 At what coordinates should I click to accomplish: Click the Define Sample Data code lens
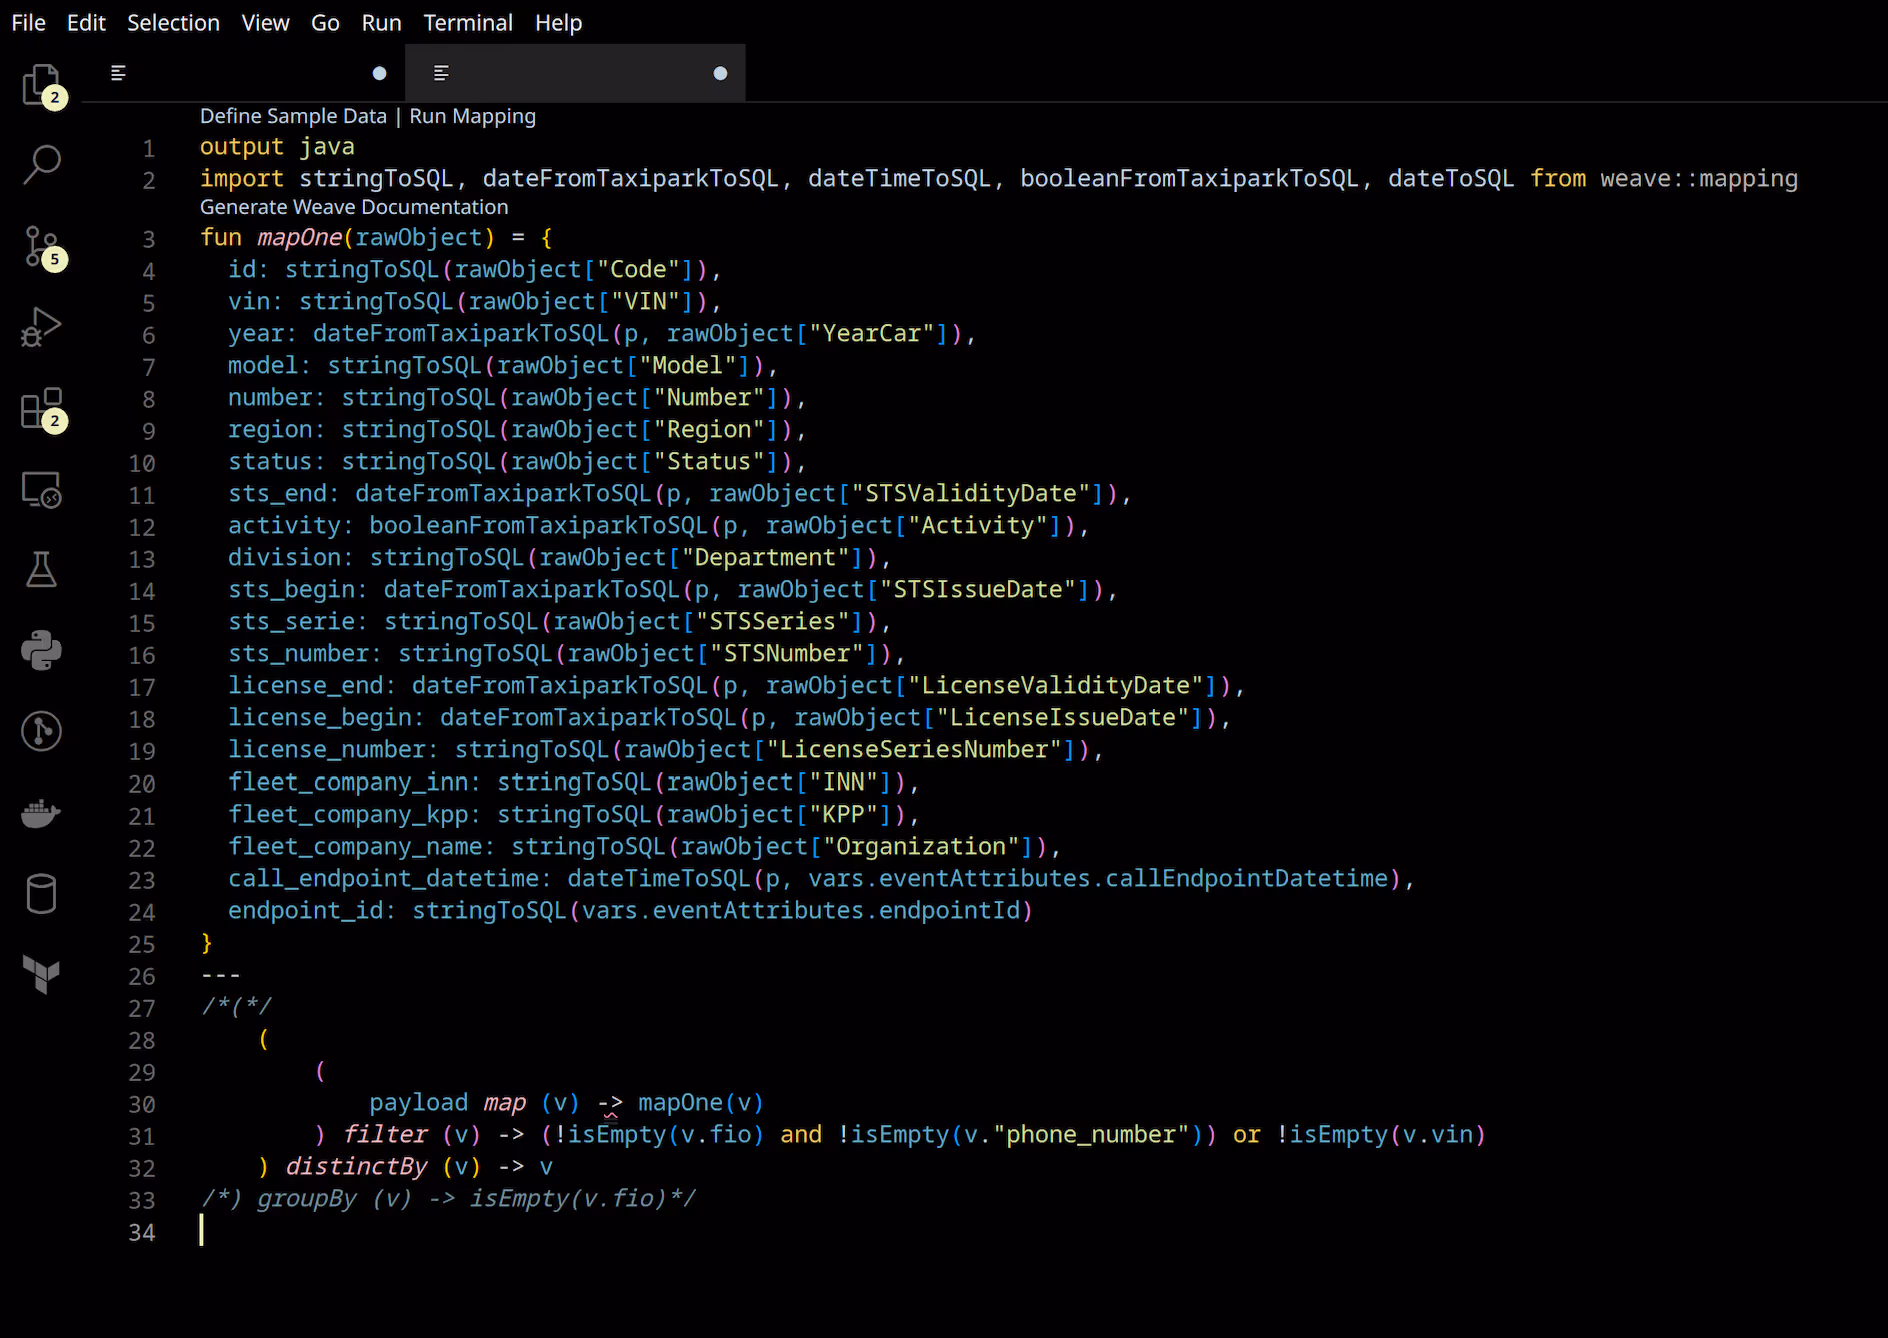point(293,116)
